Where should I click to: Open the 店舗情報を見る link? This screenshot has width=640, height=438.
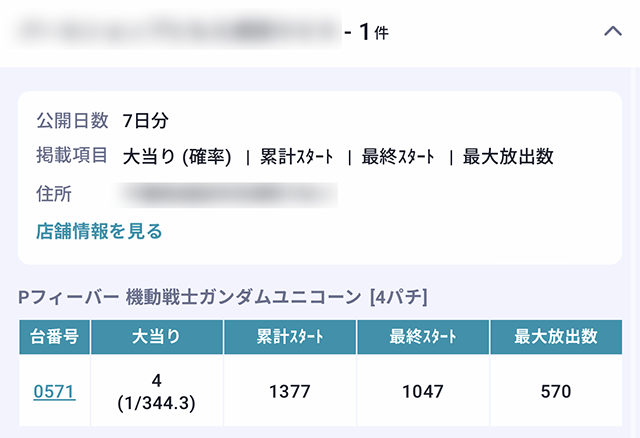click(x=99, y=231)
